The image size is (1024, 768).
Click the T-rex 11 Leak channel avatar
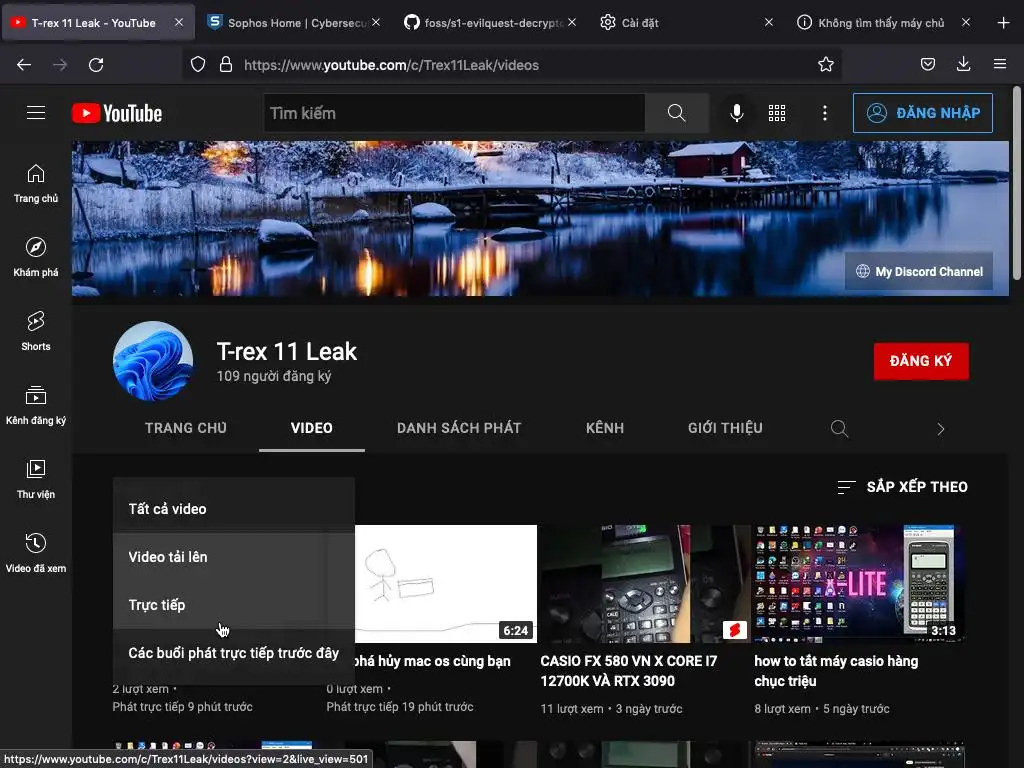[153, 360]
